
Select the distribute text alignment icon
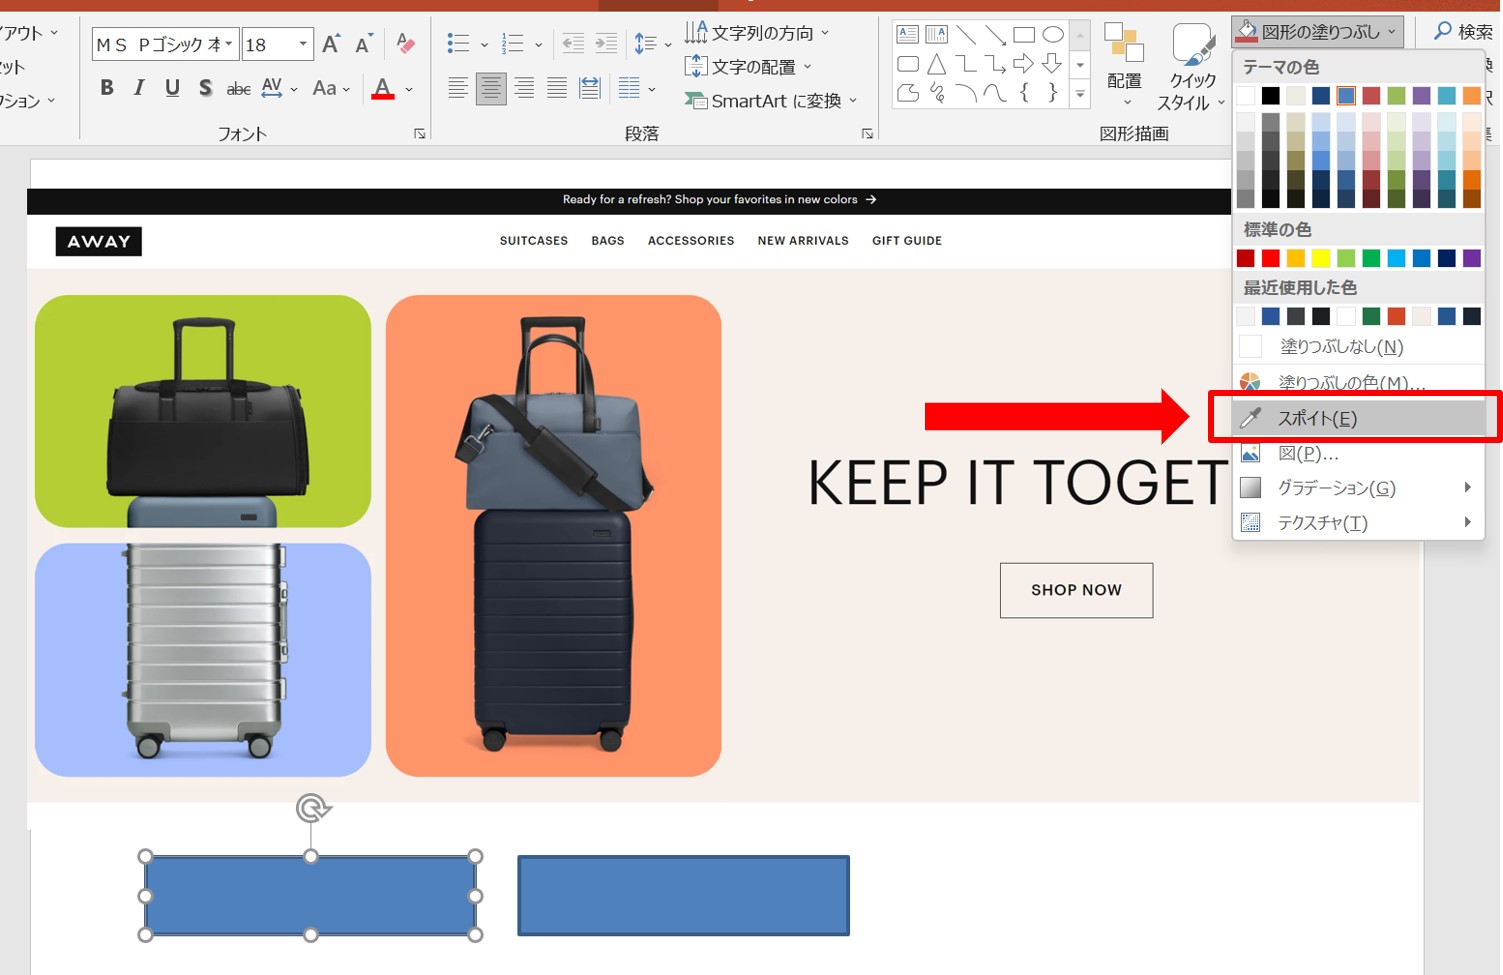coord(590,88)
